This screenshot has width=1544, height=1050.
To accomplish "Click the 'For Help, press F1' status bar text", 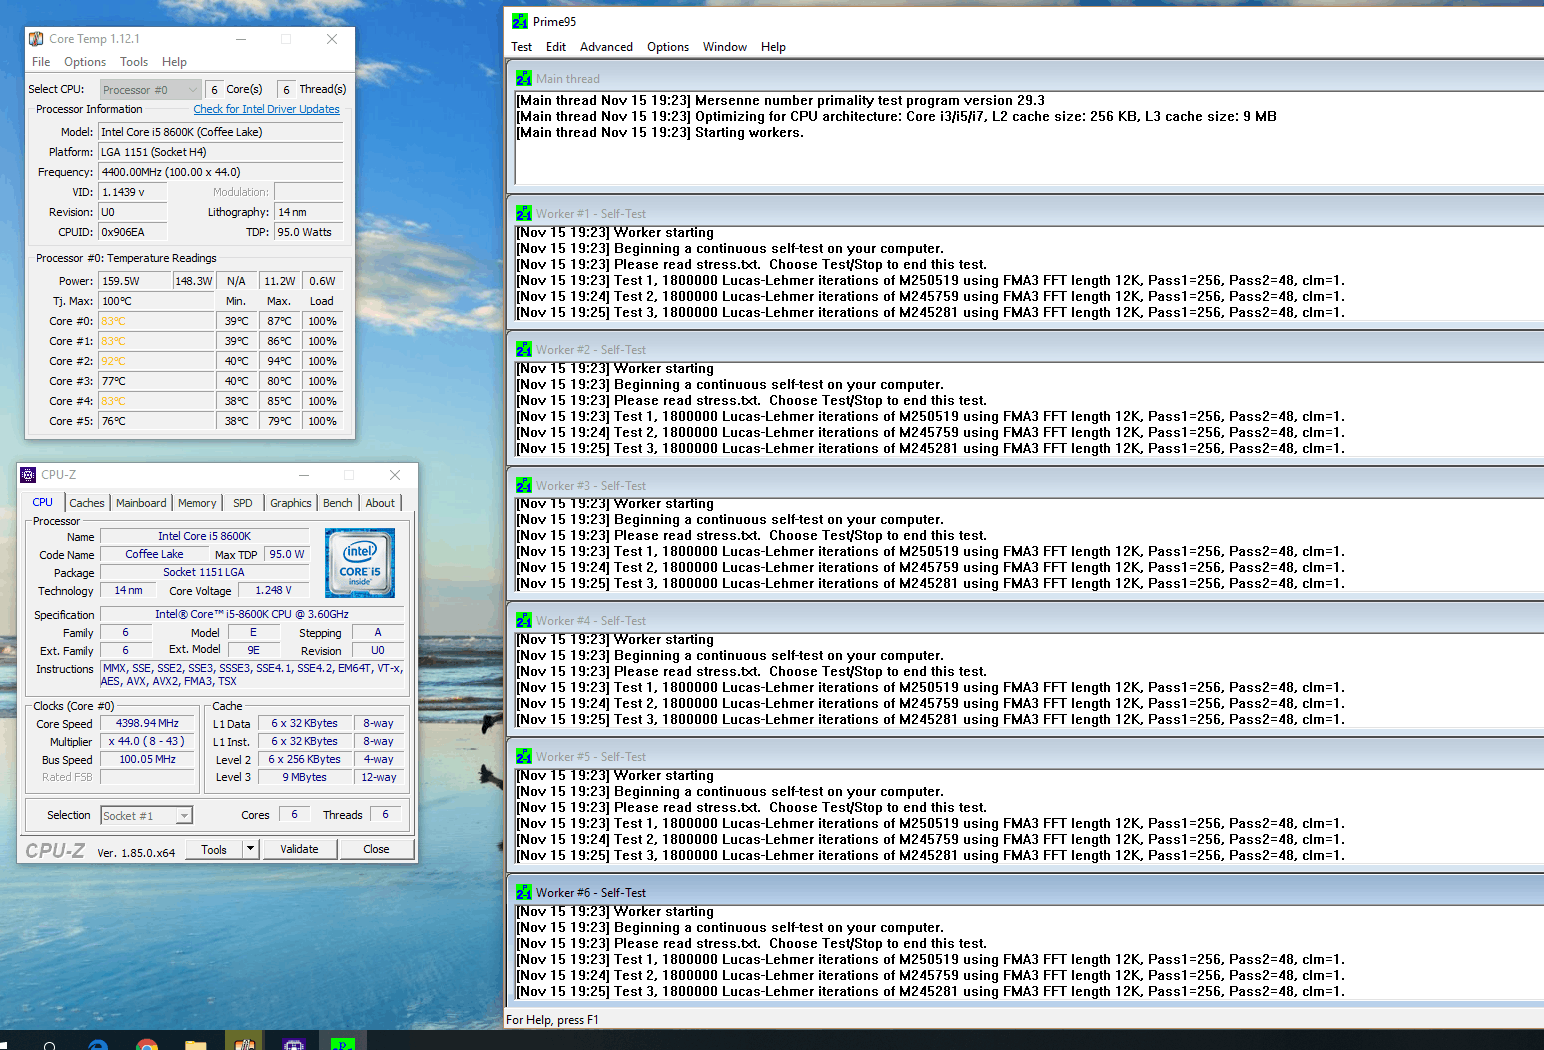I will [x=552, y=1020].
